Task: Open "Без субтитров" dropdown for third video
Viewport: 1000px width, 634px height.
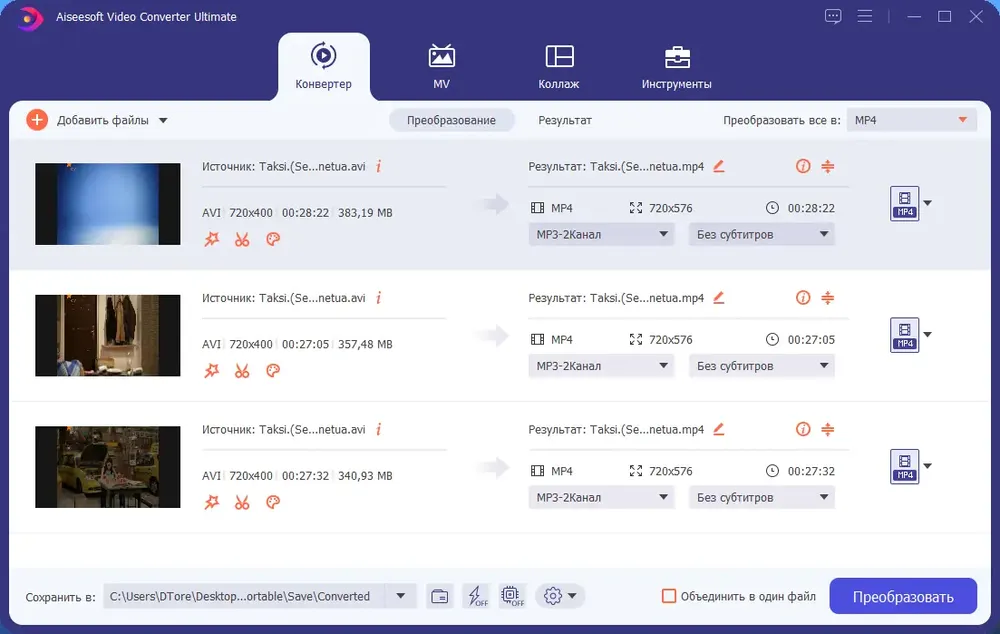Action: click(761, 498)
